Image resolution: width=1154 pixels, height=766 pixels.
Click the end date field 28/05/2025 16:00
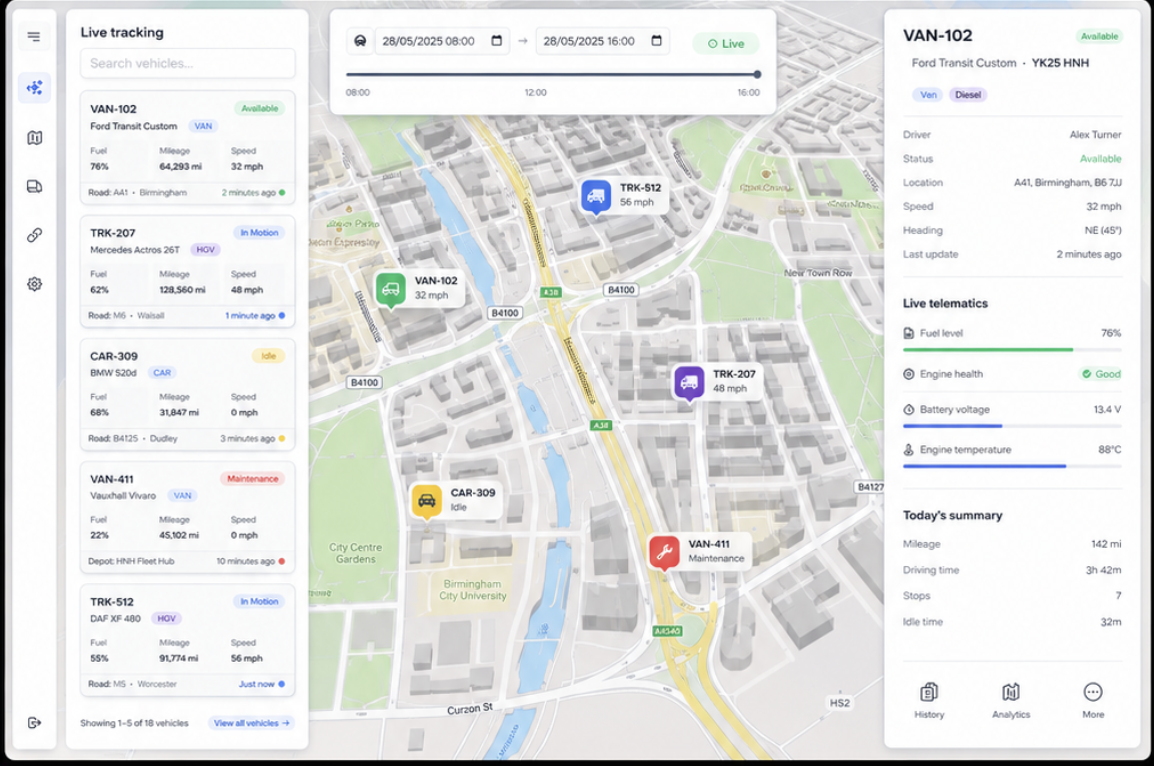pos(603,41)
